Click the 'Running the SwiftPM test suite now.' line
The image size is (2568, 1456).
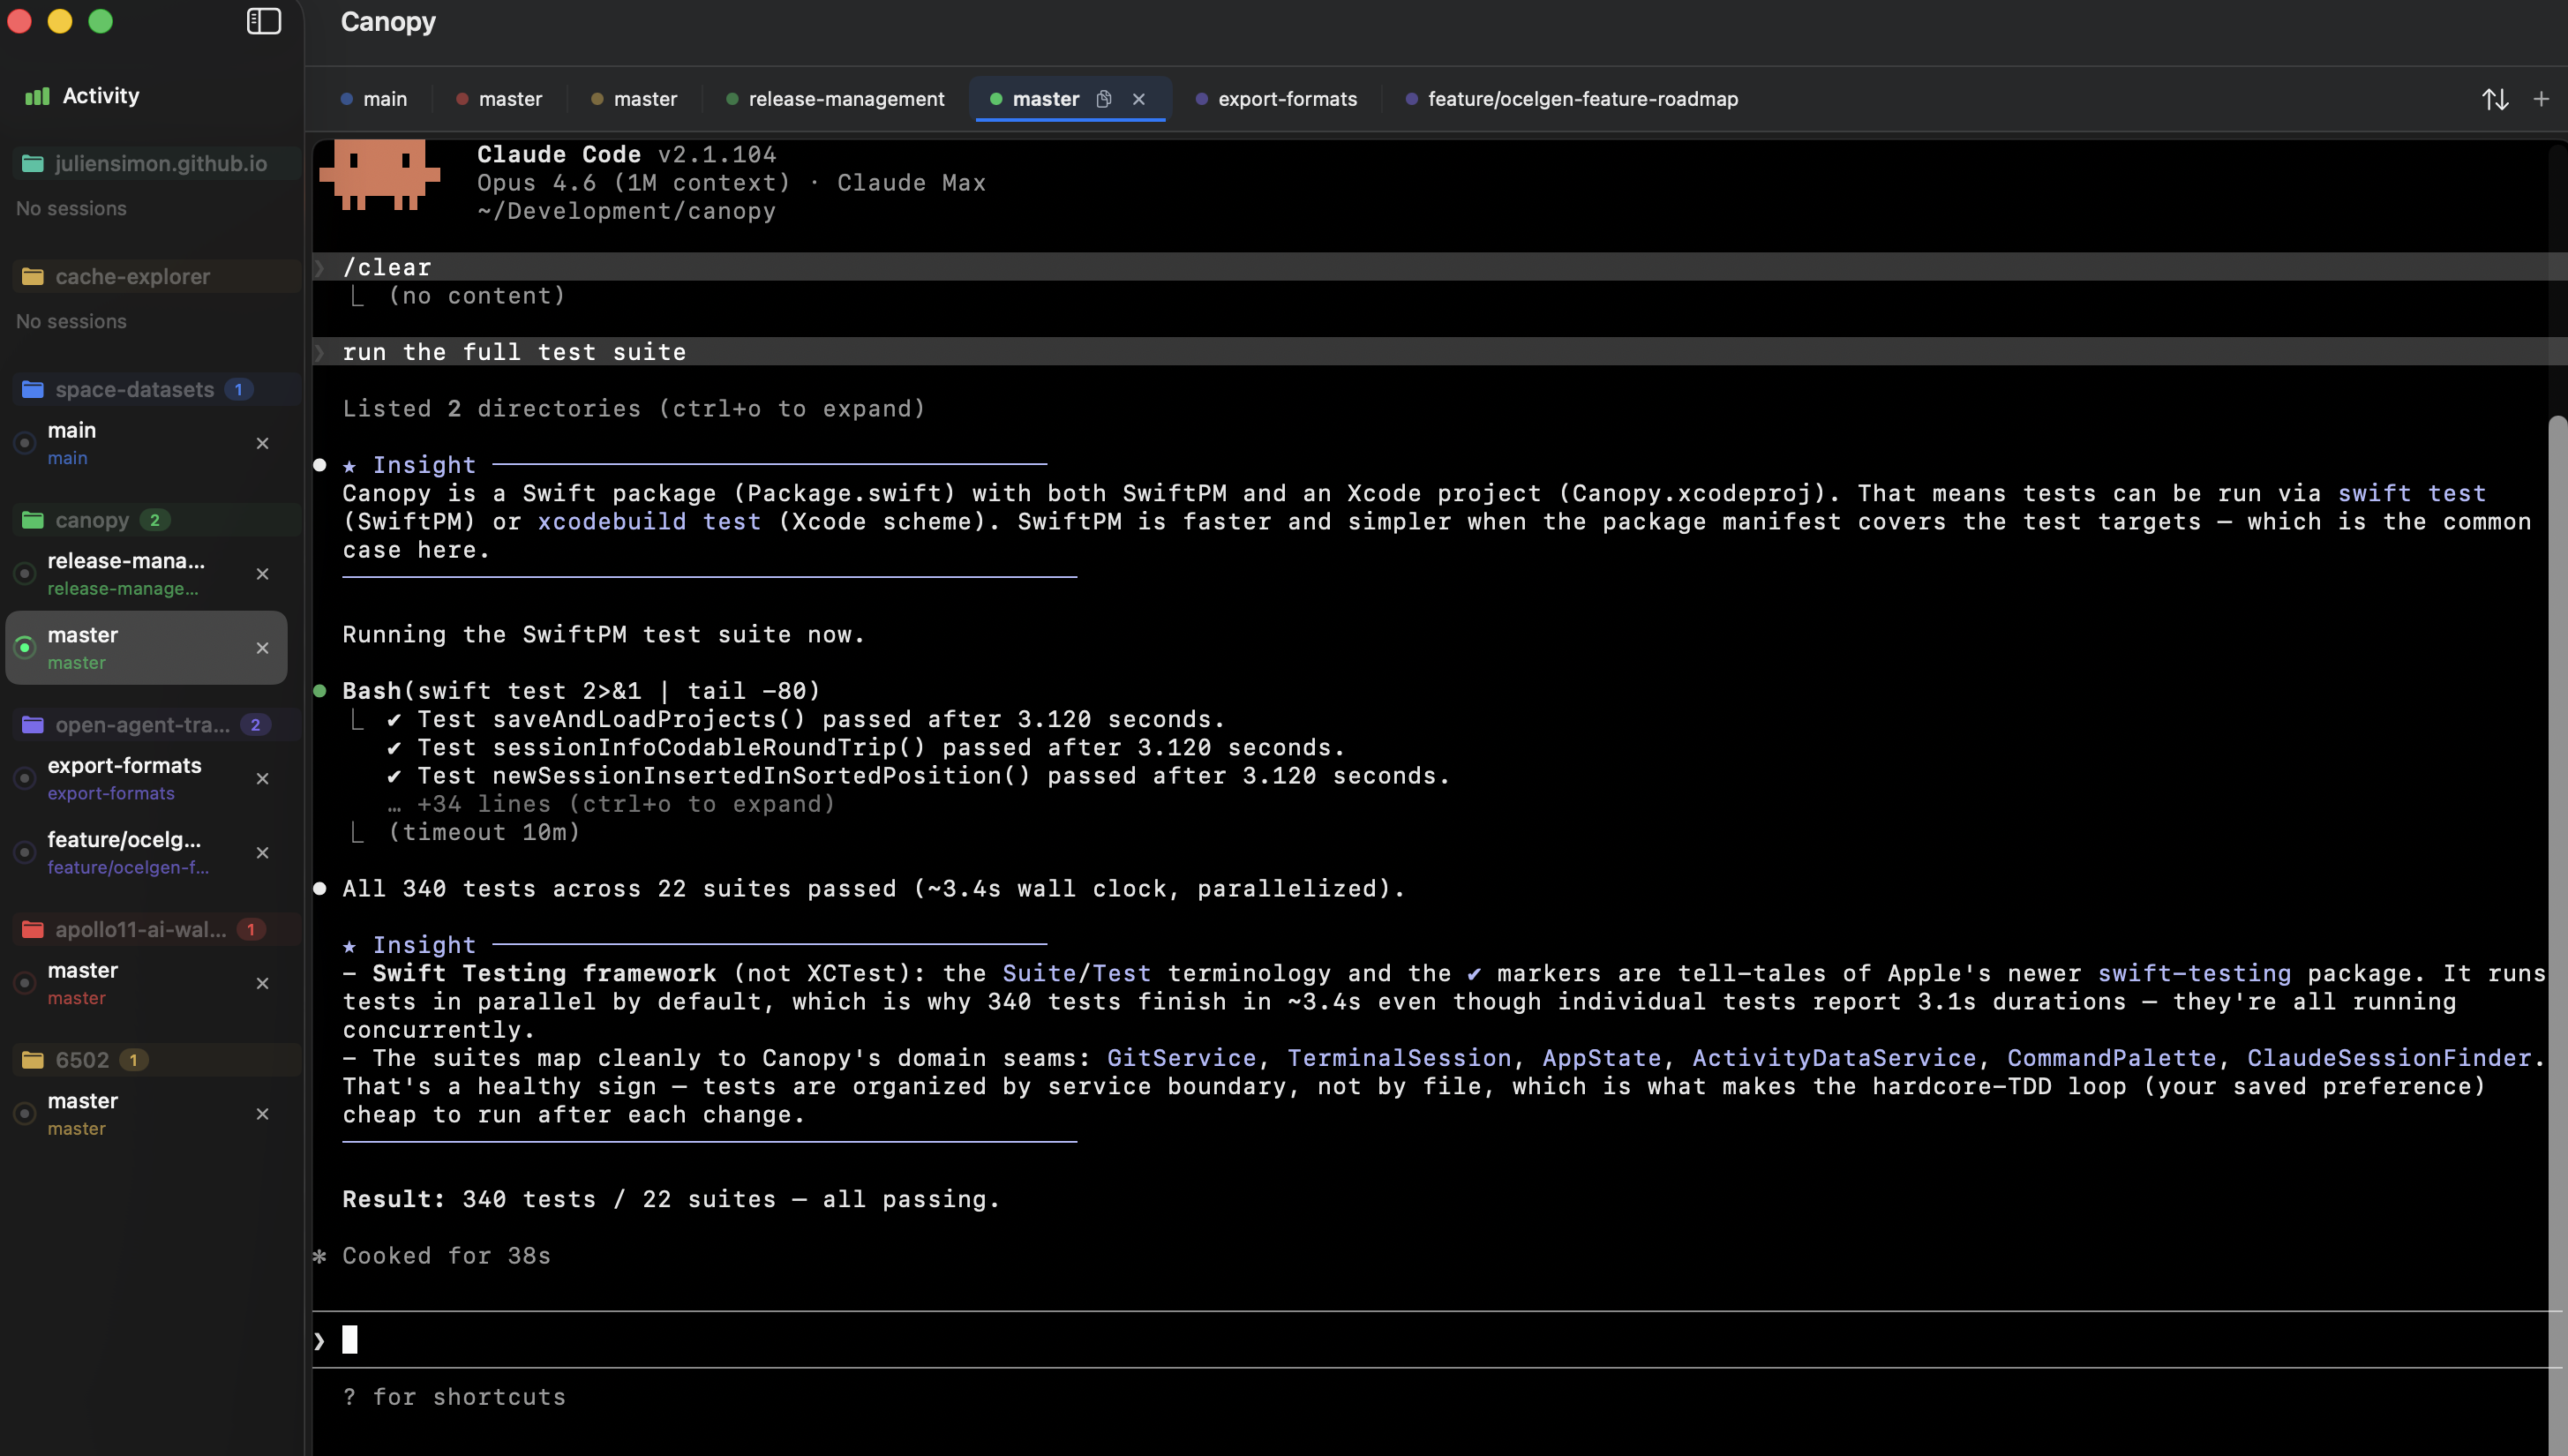tap(604, 635)
